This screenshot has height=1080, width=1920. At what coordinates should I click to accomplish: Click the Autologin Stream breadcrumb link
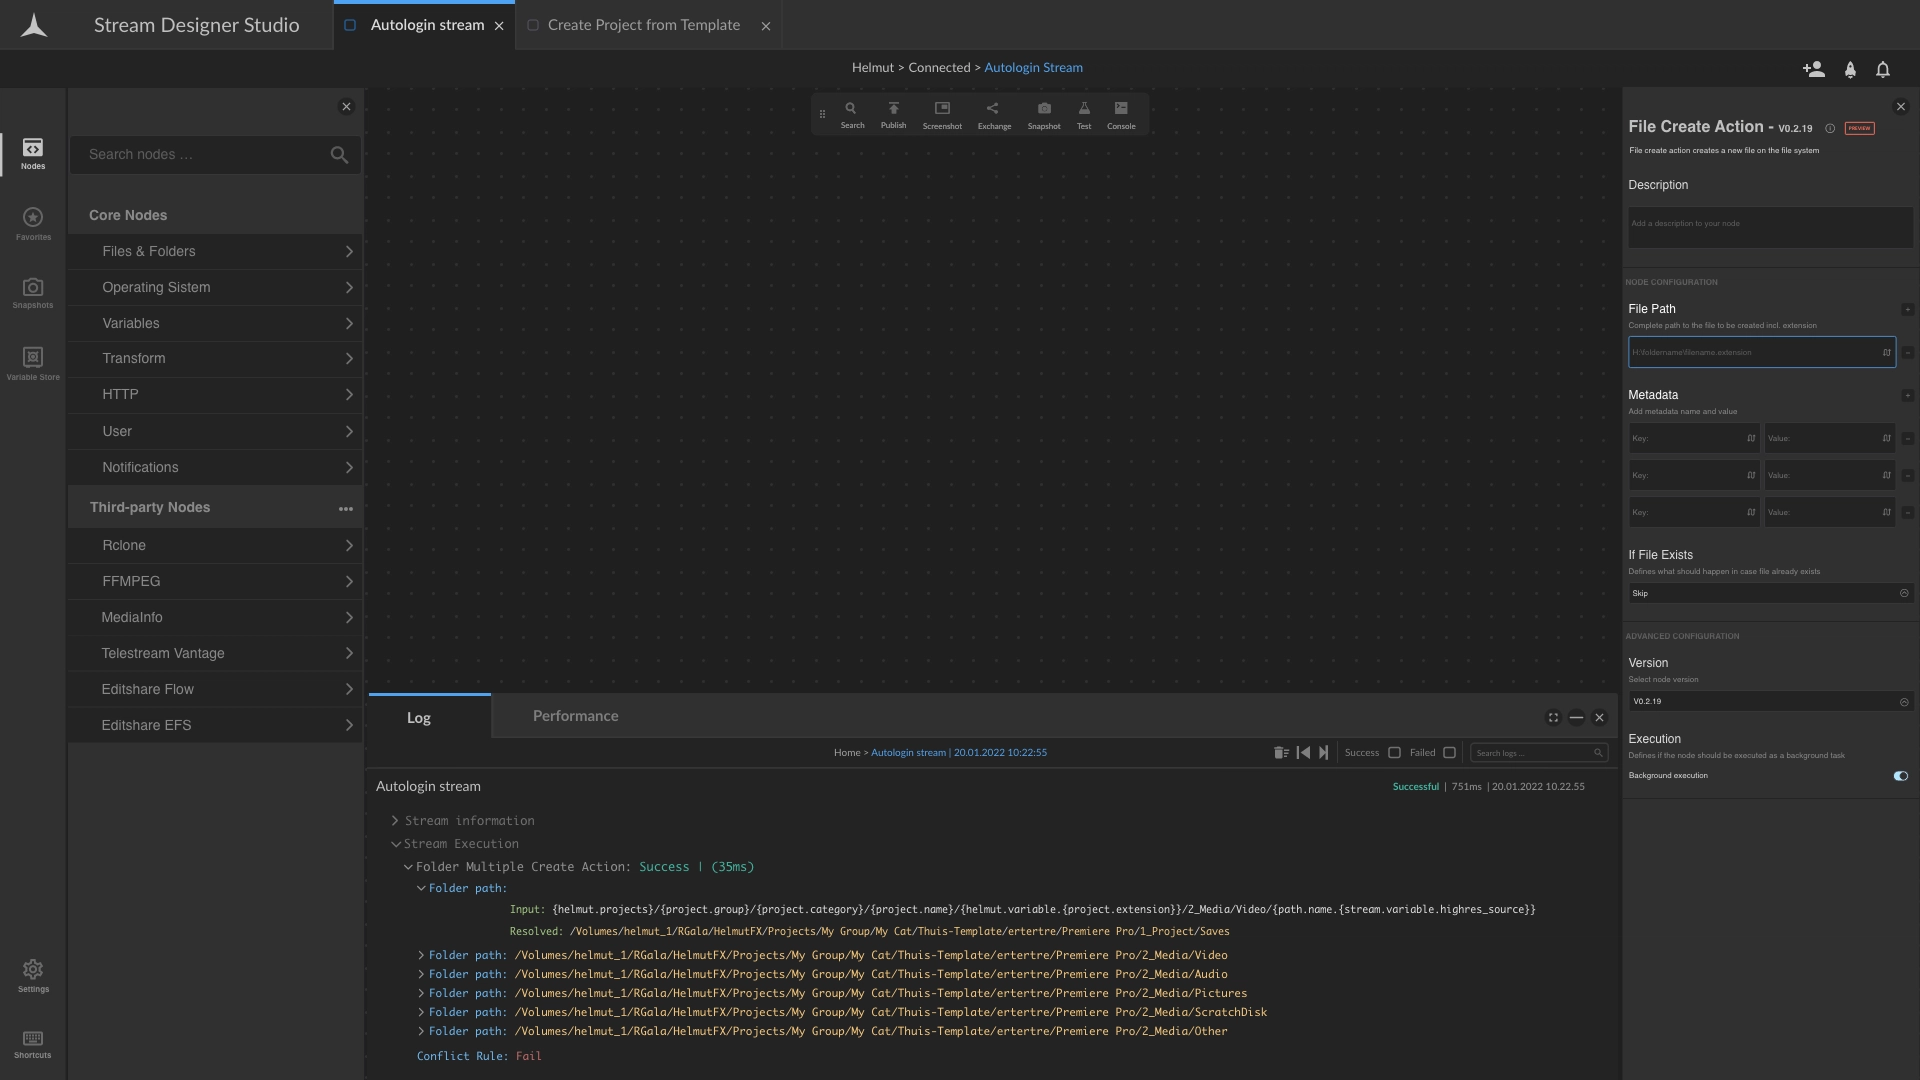click(1033, 68)
